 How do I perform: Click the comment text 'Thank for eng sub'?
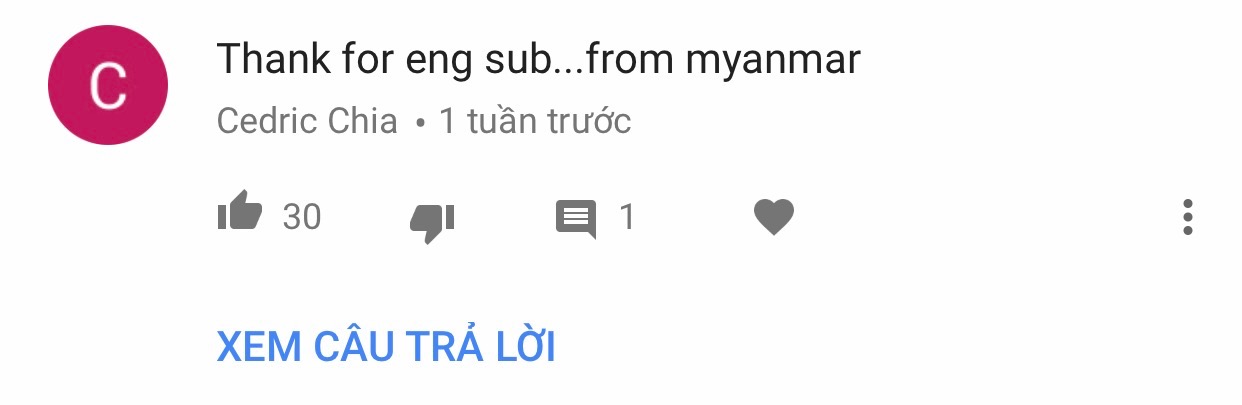pos(383,60)
